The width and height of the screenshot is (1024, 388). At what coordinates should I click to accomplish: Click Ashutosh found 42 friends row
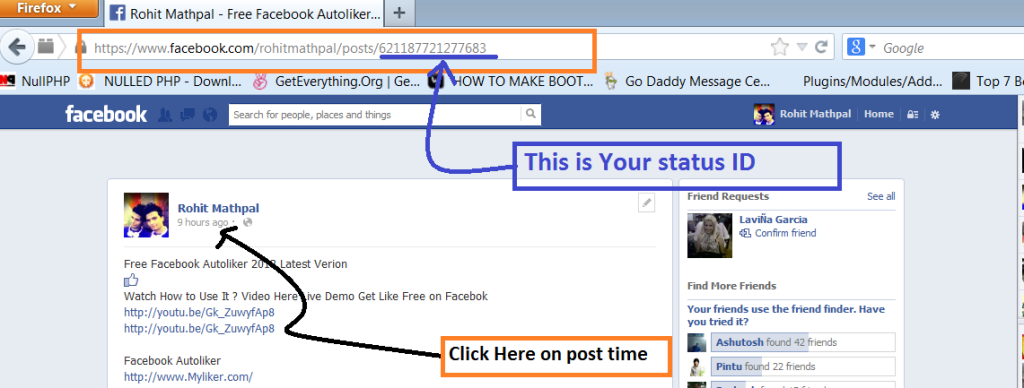click(803, 342)
